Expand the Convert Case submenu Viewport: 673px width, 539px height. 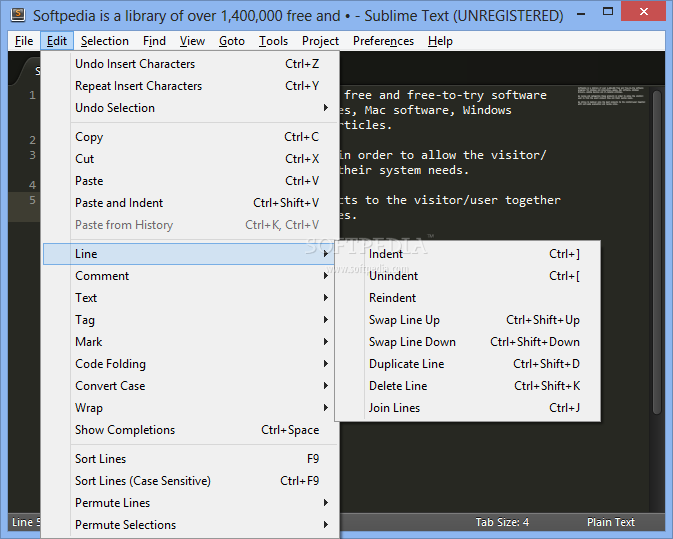click(x=191, y=386)
